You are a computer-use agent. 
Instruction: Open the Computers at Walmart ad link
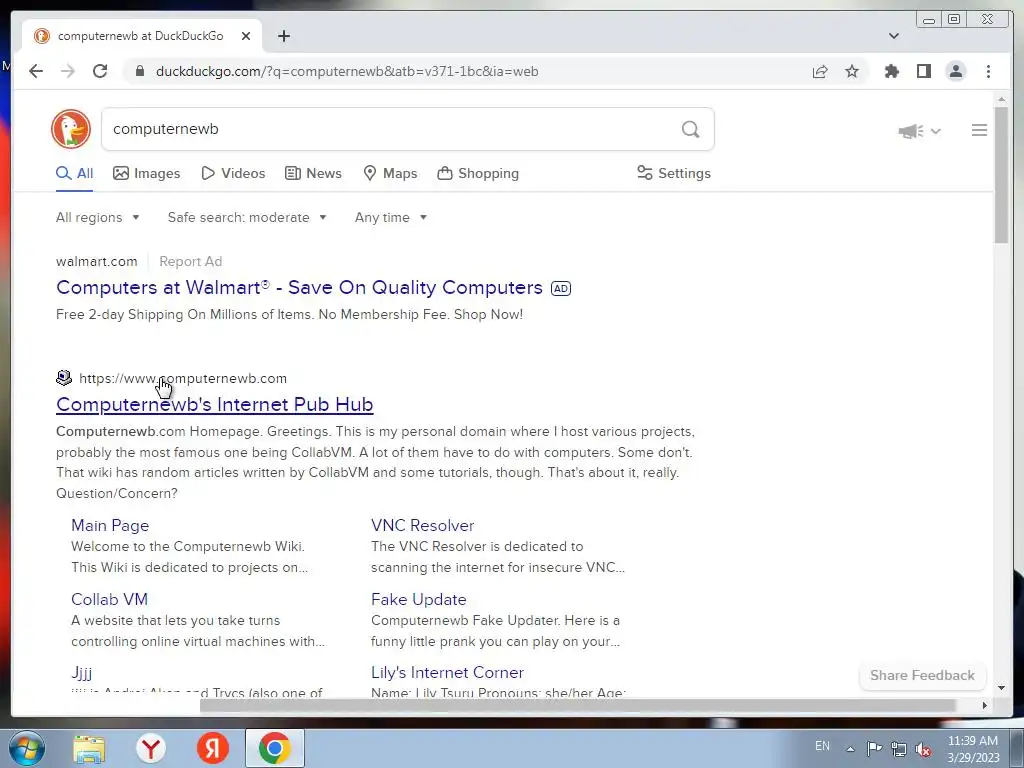299,287
